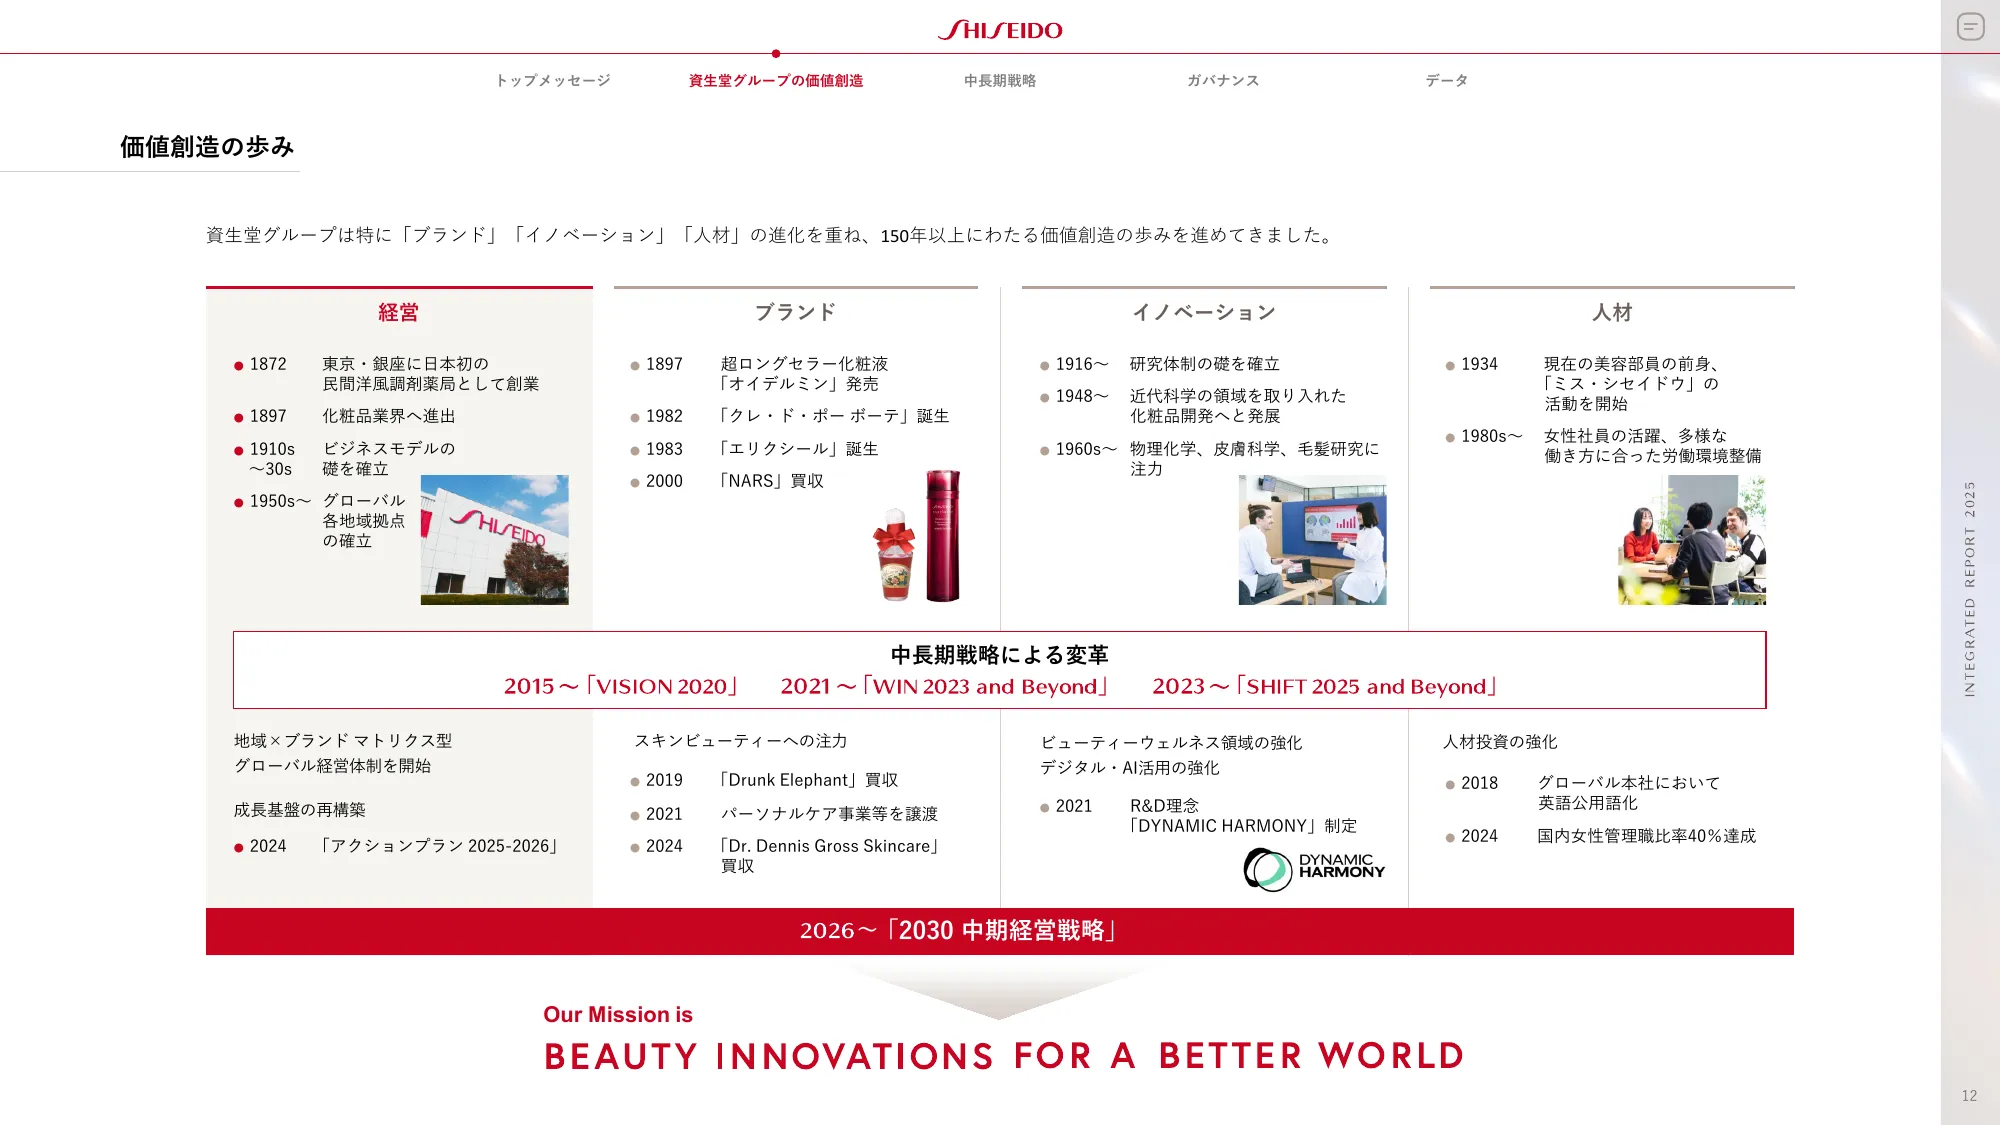Click BEAUTY INNOVATIONS FOR A BETTER WORLD
This screenshot has height=1125, width=2000.
1004,1056
